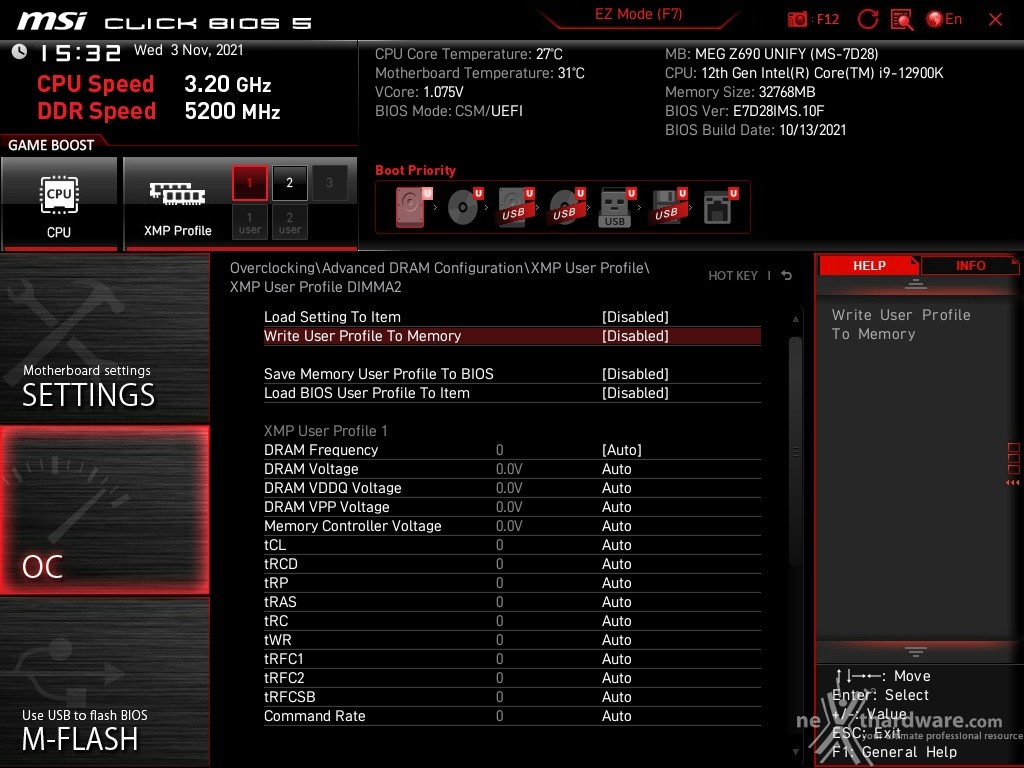Screen dimensions: 1024x768
Task: Edit the DRAM VPP Voltage value
Action: [512, 507]
